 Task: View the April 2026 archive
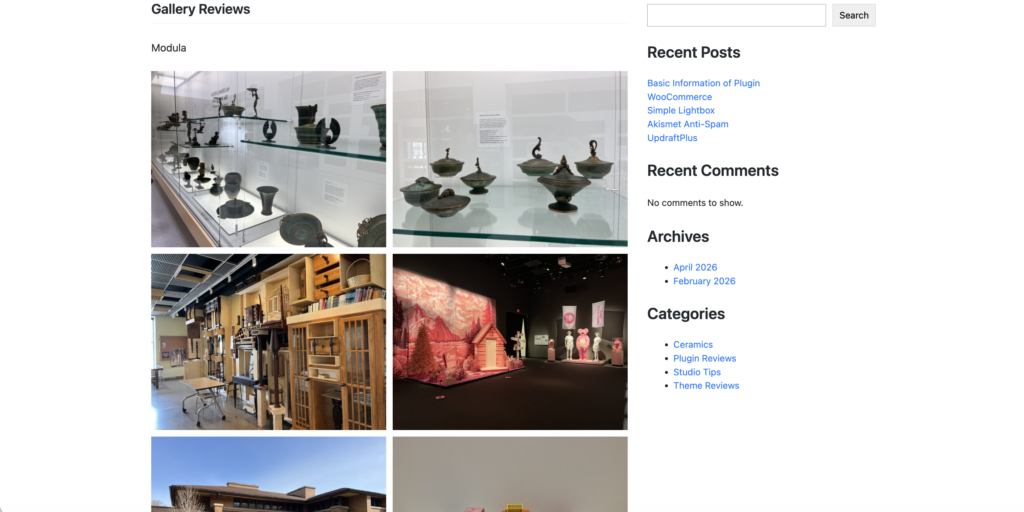(695, 267)
